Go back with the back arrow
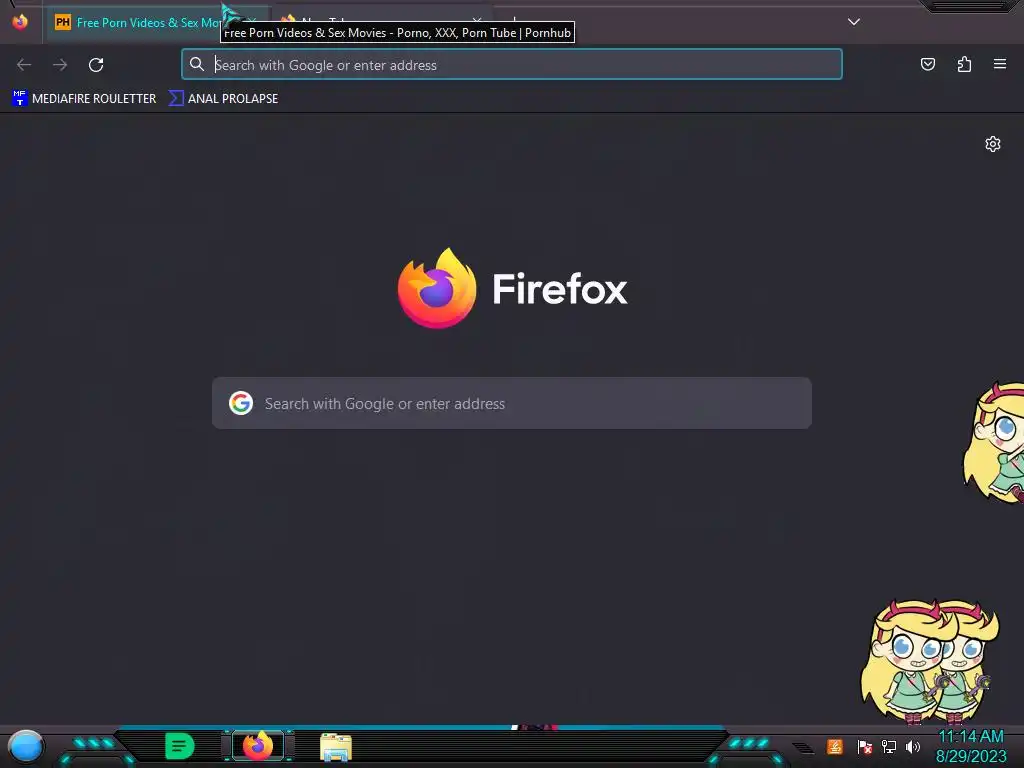The height and width of the screenshot is (768, 1024). pyautogui.click(x=24, y=65)
